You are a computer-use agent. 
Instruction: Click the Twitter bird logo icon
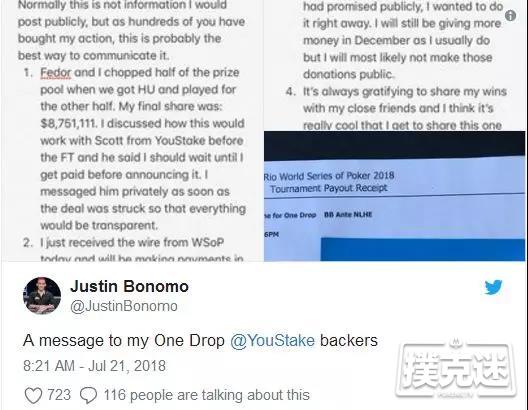pyautogui.click(x=493, y=287)
